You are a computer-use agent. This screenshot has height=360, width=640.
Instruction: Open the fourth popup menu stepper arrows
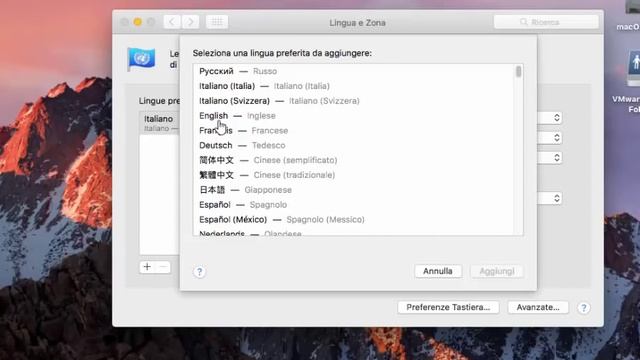557,198
